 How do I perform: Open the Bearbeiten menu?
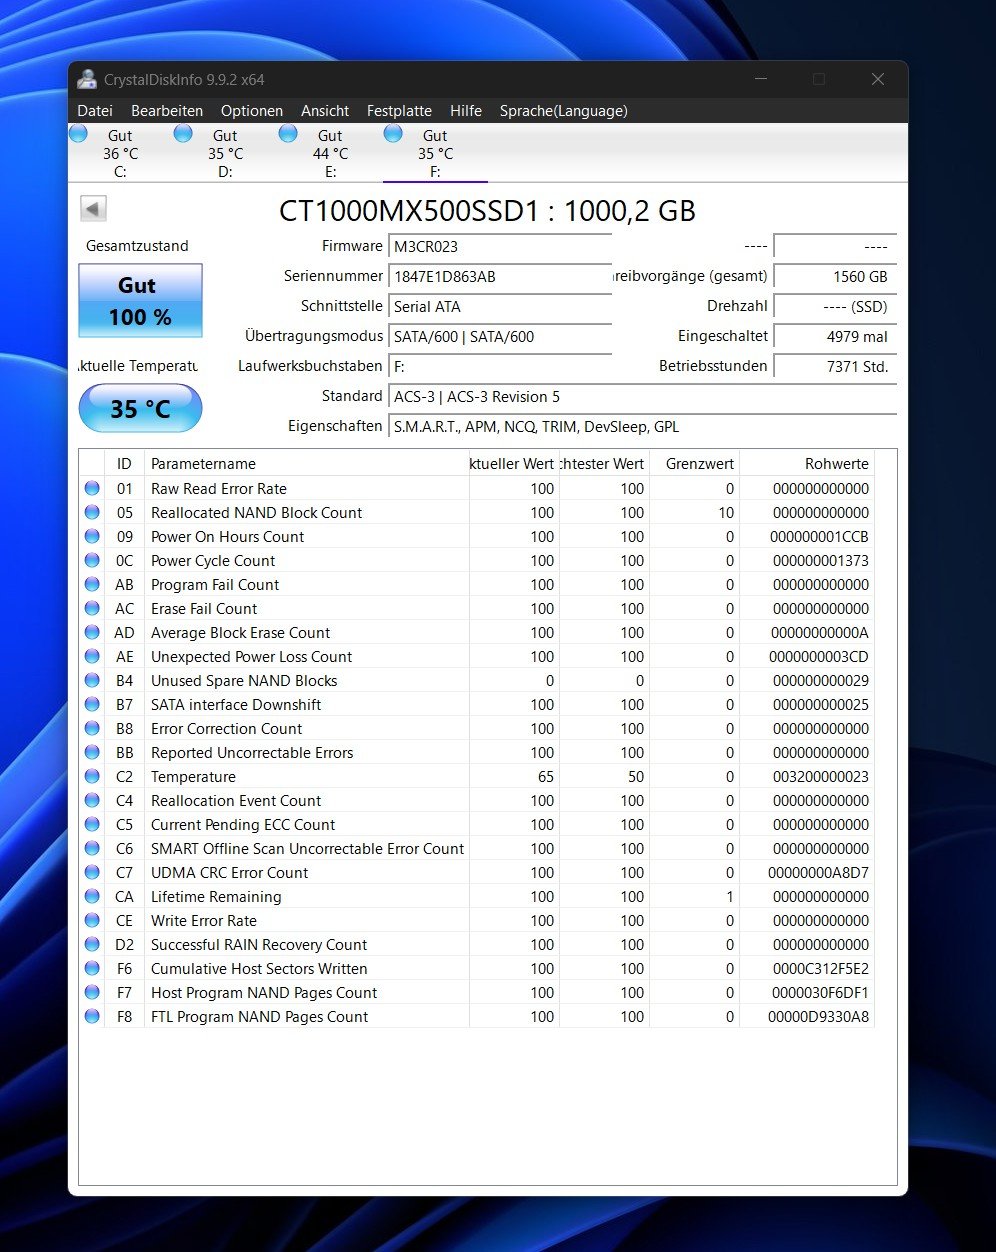(x=167, y=111)
